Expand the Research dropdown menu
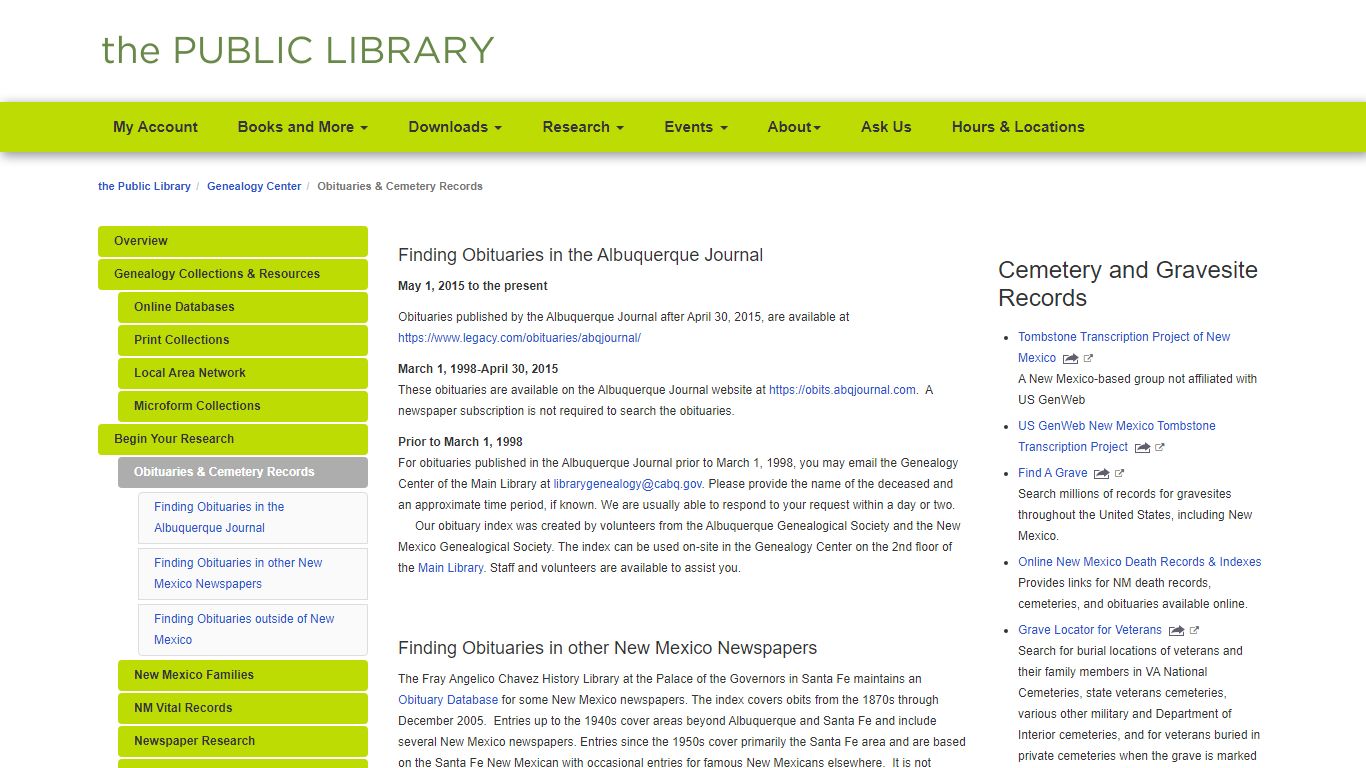The height and width of the screenshot is (768, 1366). (583, 127)
